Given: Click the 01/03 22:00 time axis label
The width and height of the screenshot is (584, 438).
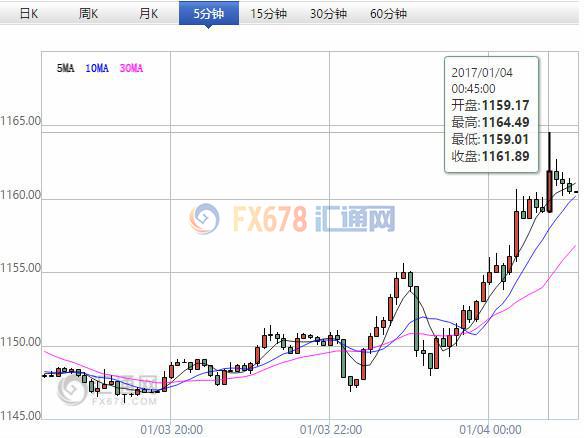Looking at the screenshot, I should (x=331, y=430).
